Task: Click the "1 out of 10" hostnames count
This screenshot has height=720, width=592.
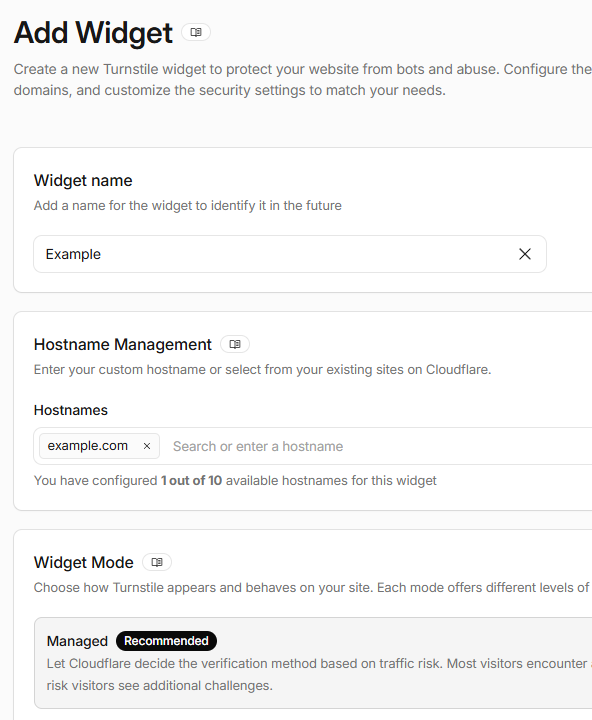Action: coord(192,481)
